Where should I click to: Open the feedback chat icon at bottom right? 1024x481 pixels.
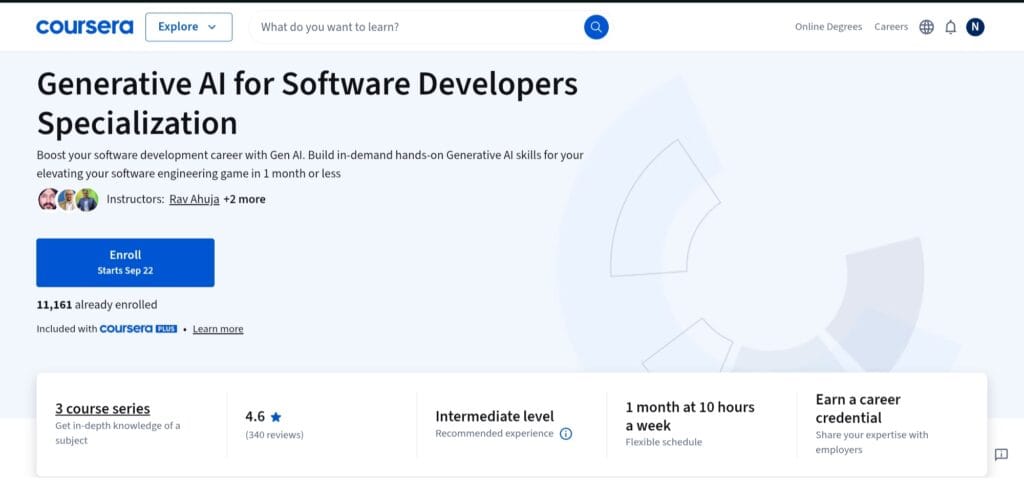tap(1001, 454)
